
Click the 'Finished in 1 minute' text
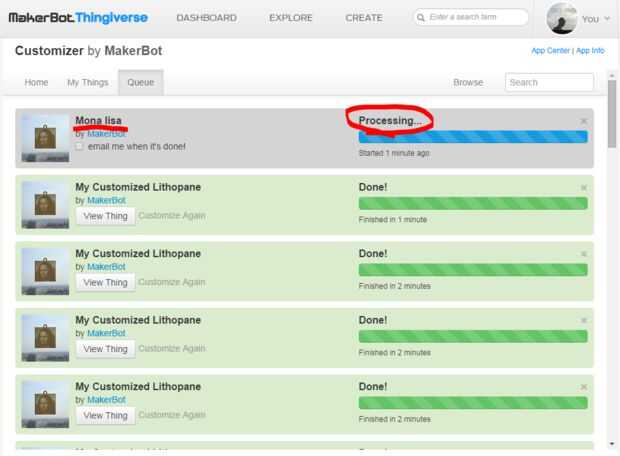[x=393, y=219]
